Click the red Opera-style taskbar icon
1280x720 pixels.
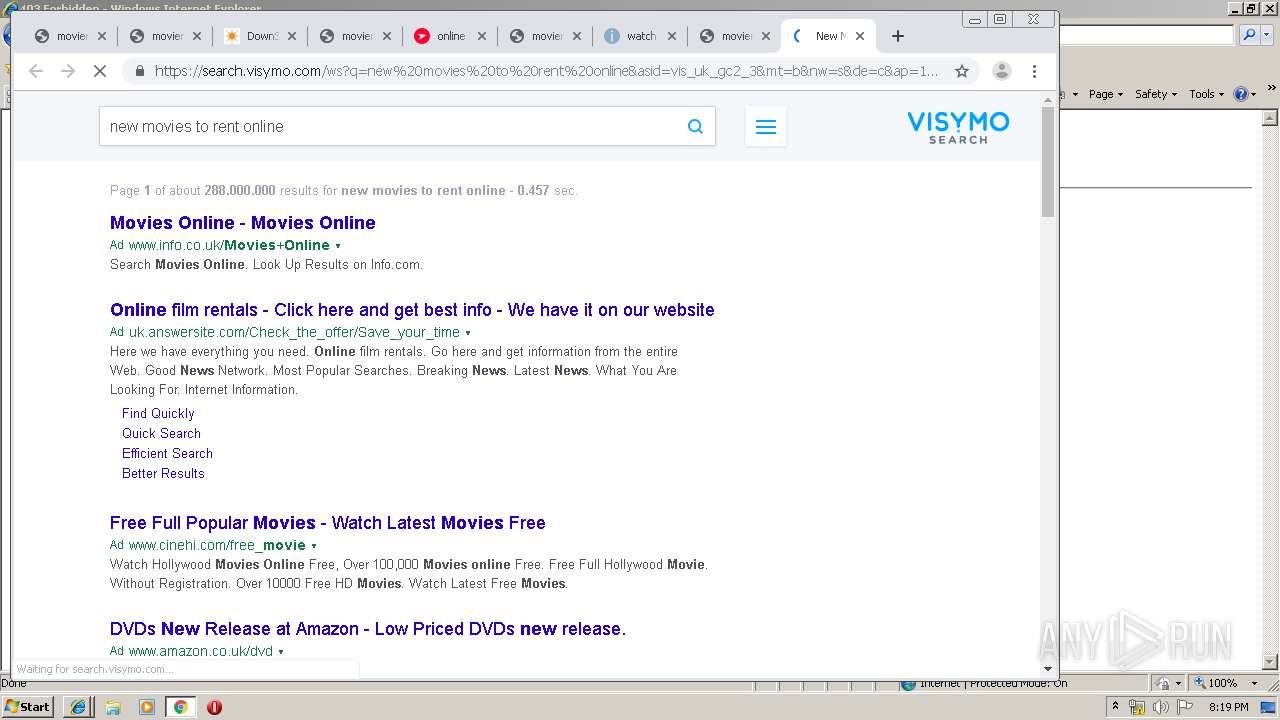click(214, 707)
